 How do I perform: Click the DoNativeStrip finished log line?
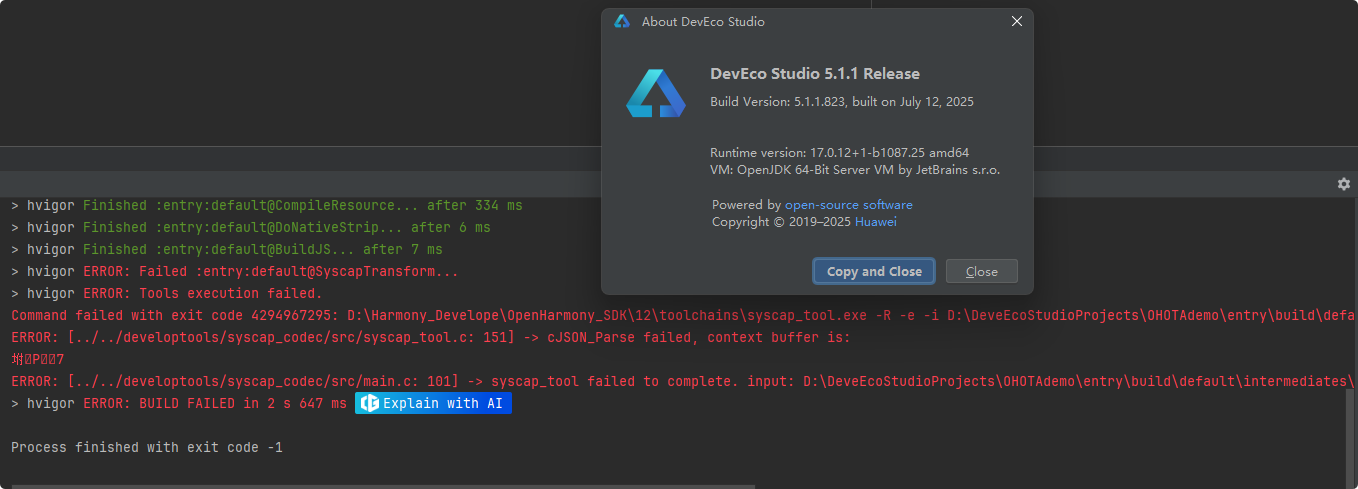[251, 227]
